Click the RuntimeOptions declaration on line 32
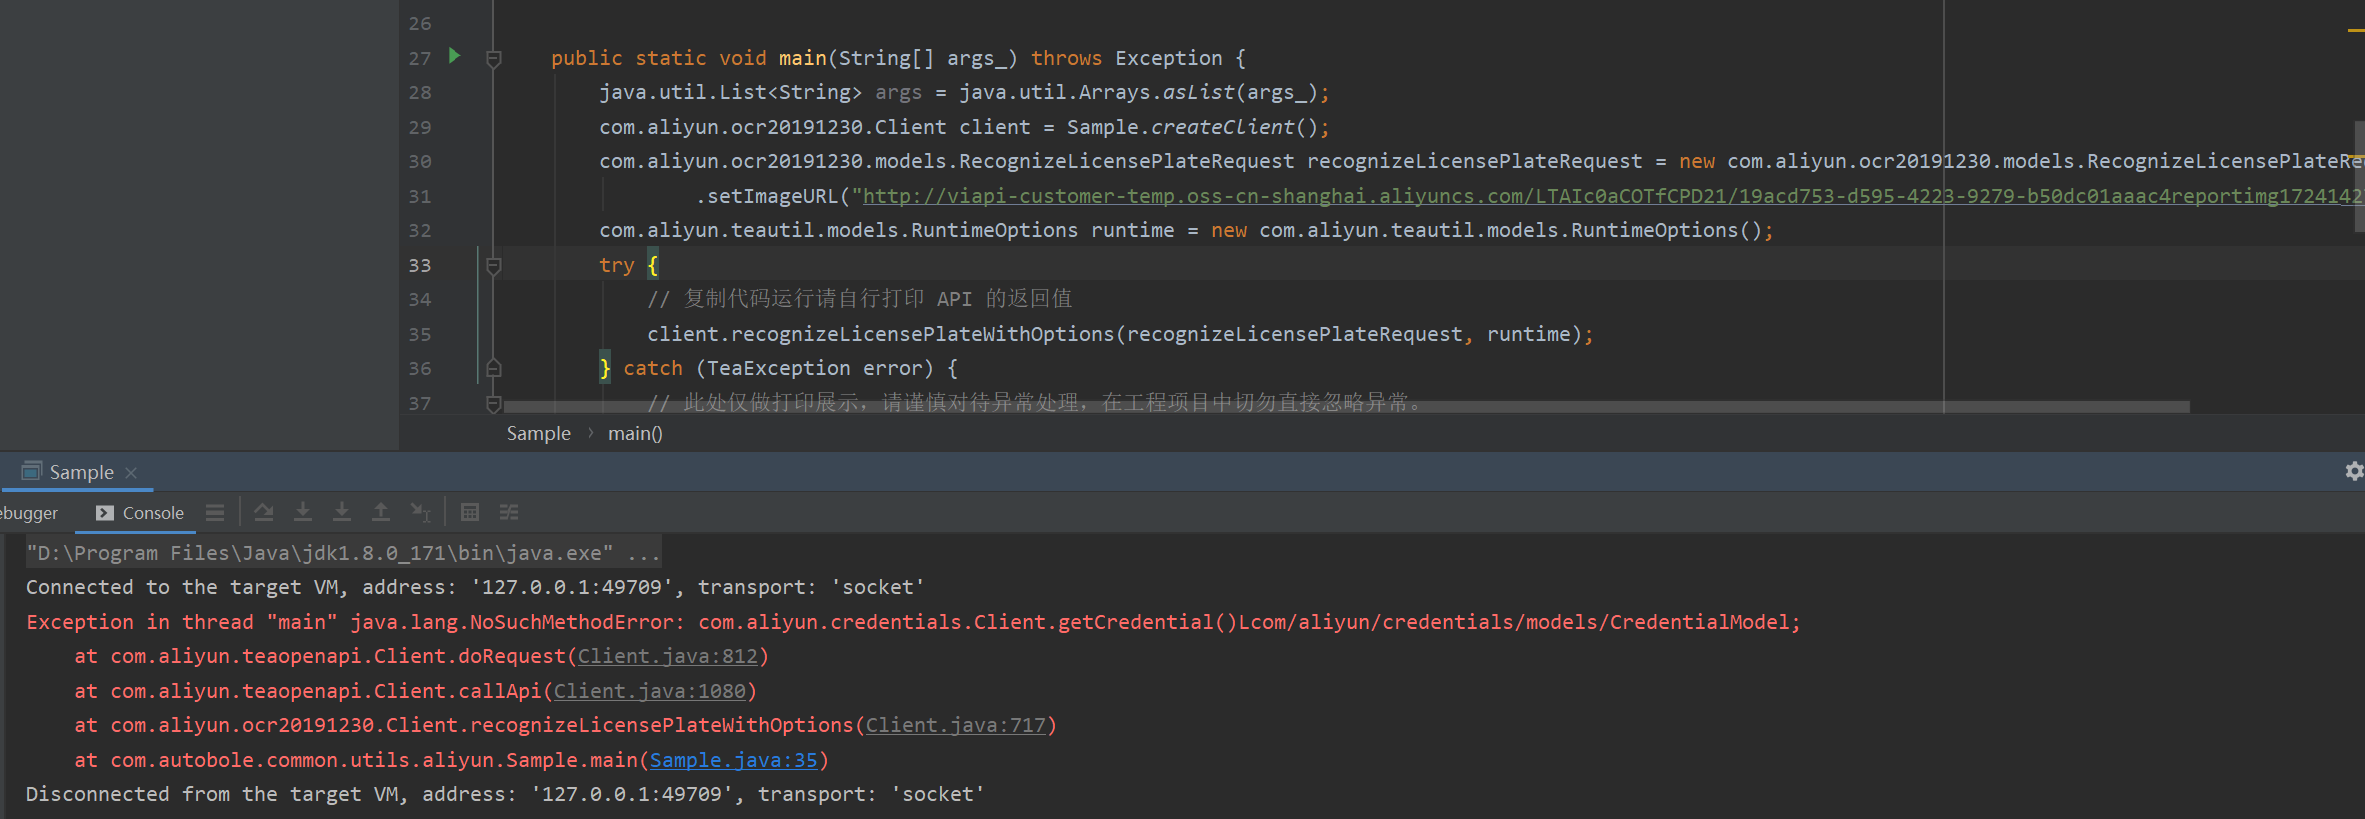The image size is (2365, 819). click(1185, 230)
